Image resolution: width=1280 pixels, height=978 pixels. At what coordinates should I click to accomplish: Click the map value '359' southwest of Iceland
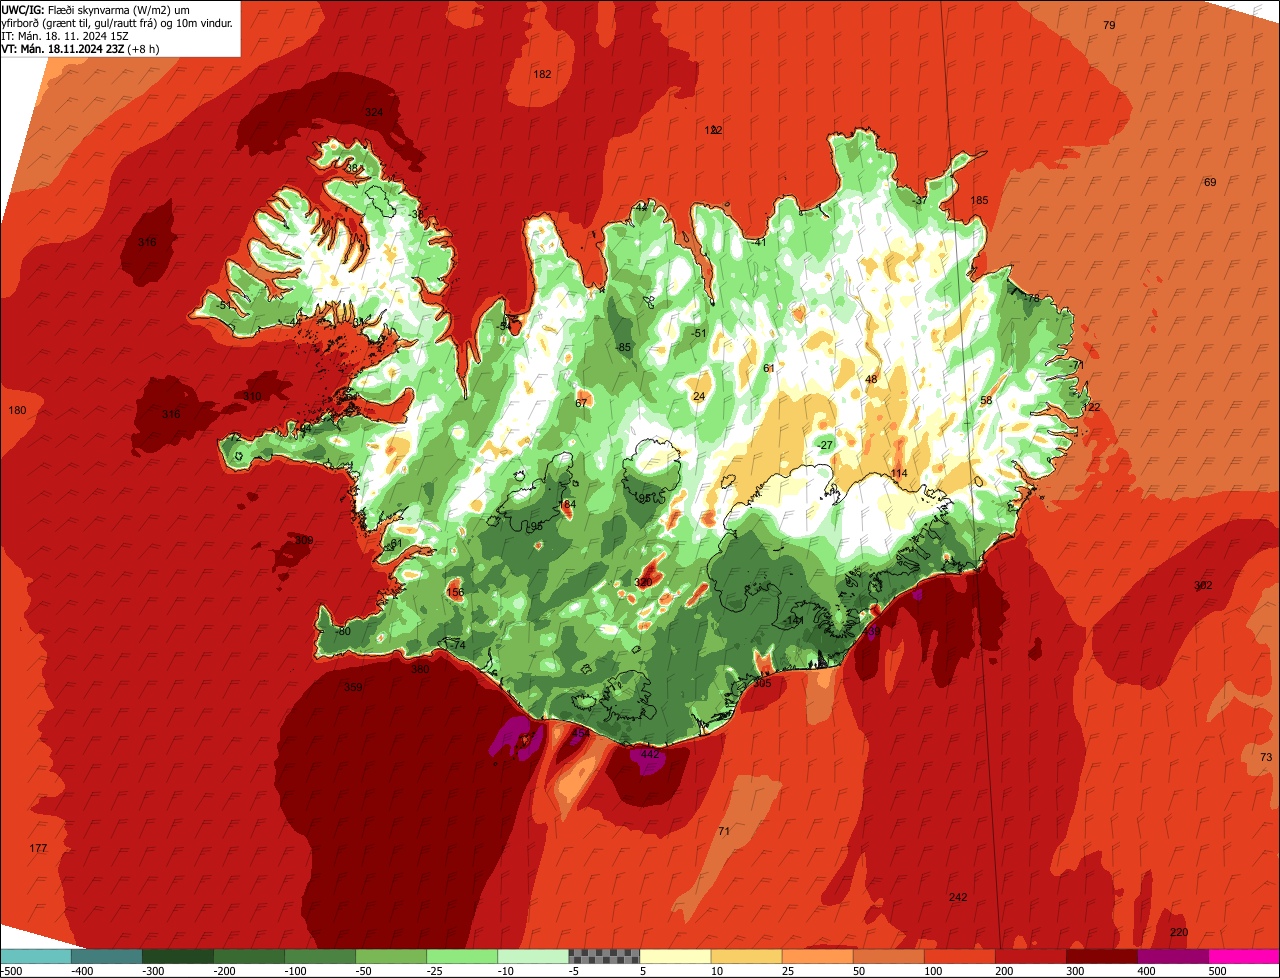pos(353,687)
